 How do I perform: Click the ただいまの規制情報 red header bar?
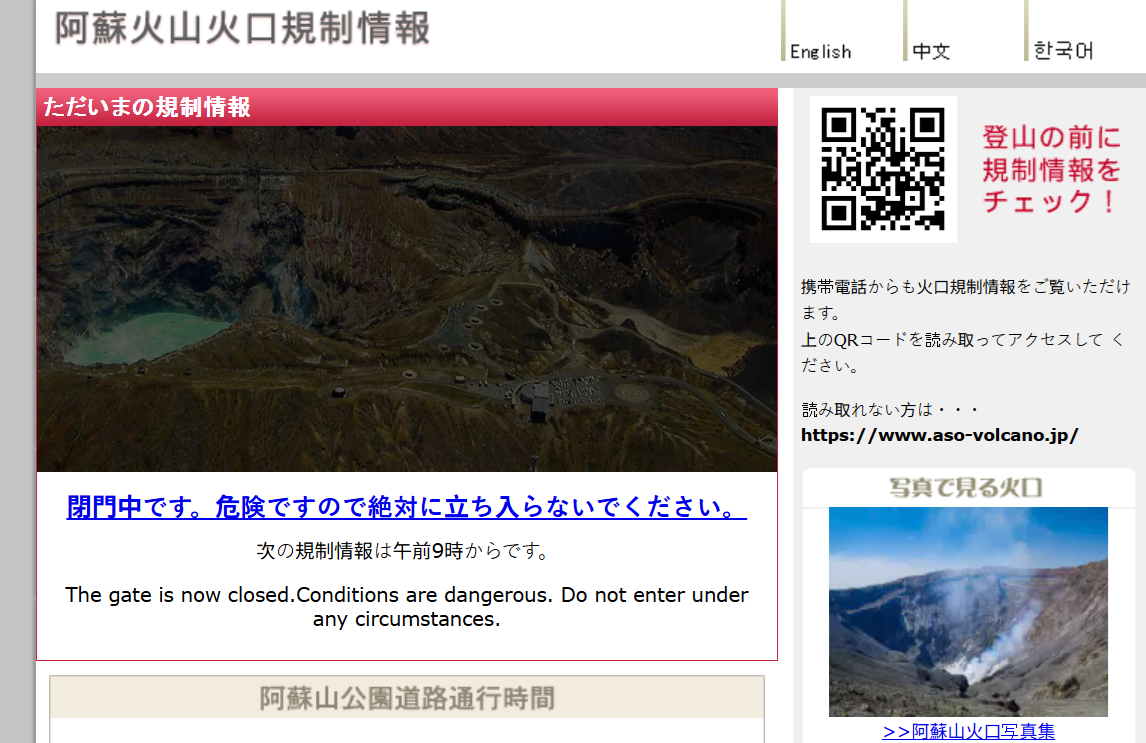click(407, 107)
